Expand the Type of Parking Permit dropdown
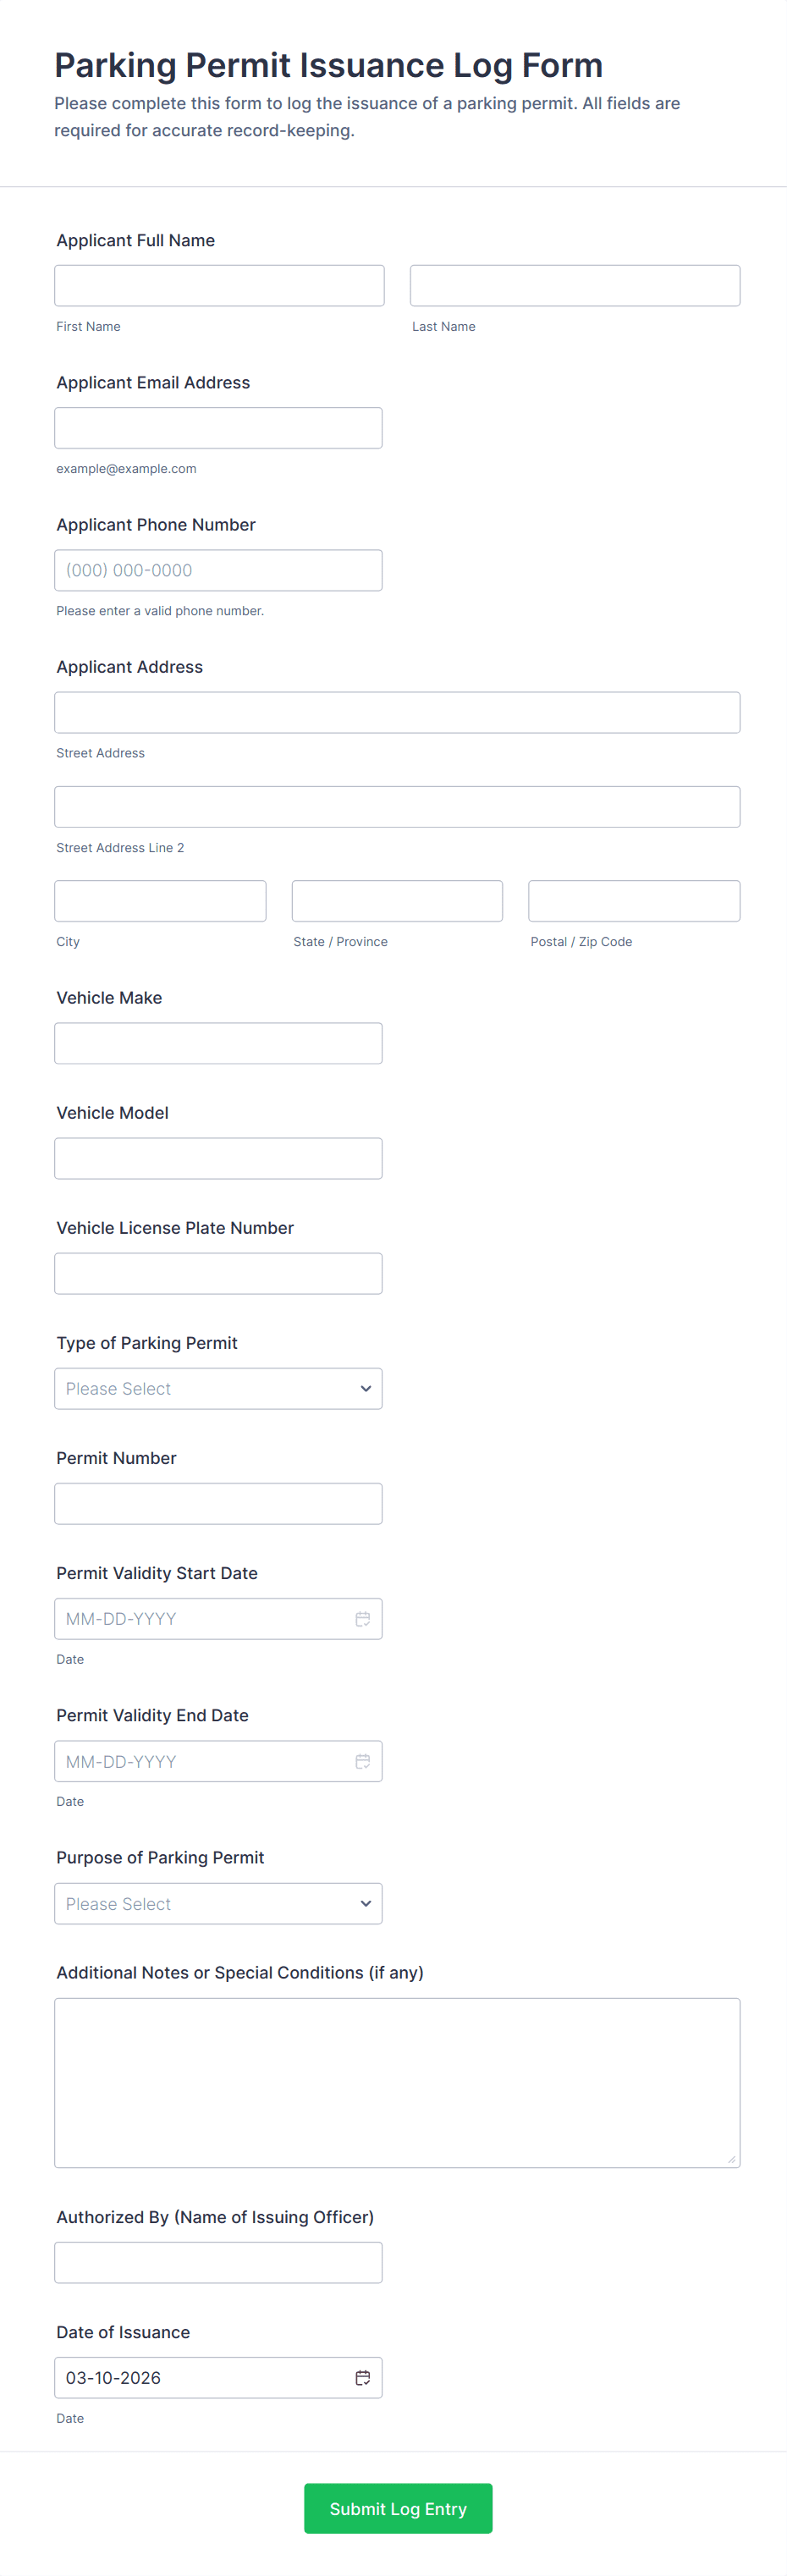The width and height of the screenshot is (787, 2576). [x=218, y=1389]
